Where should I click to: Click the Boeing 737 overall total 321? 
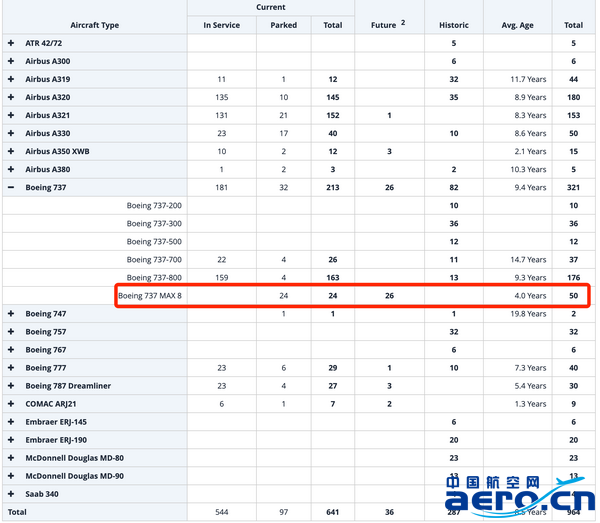(x=573, y=187)
